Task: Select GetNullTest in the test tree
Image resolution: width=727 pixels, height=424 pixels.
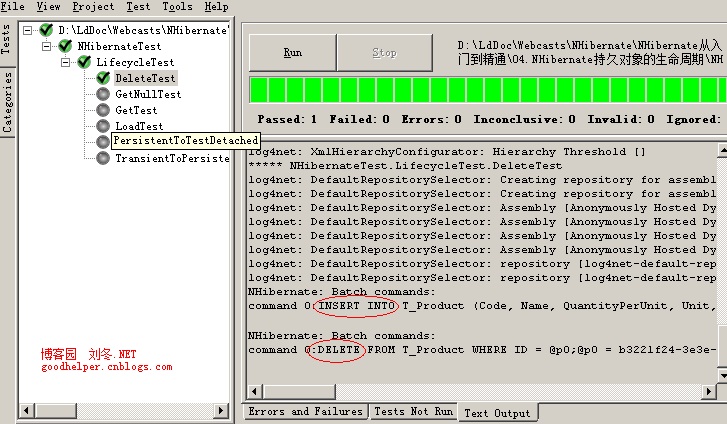Action: 148,94
